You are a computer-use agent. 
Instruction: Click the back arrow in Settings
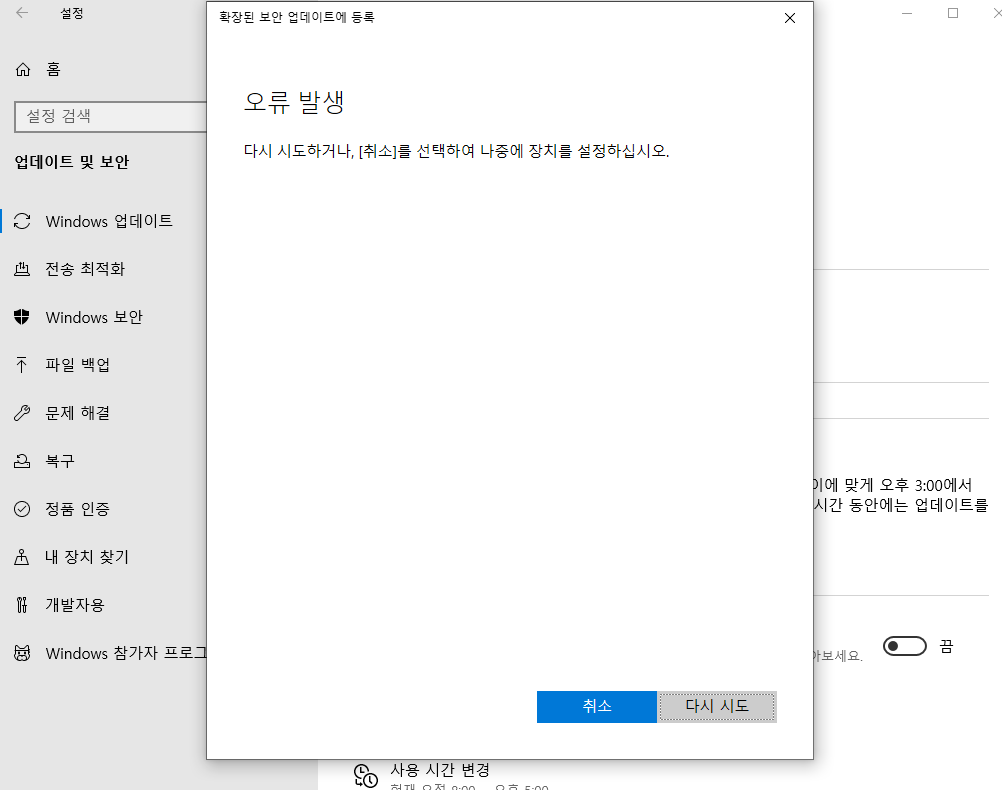click(x=22, y=13)
